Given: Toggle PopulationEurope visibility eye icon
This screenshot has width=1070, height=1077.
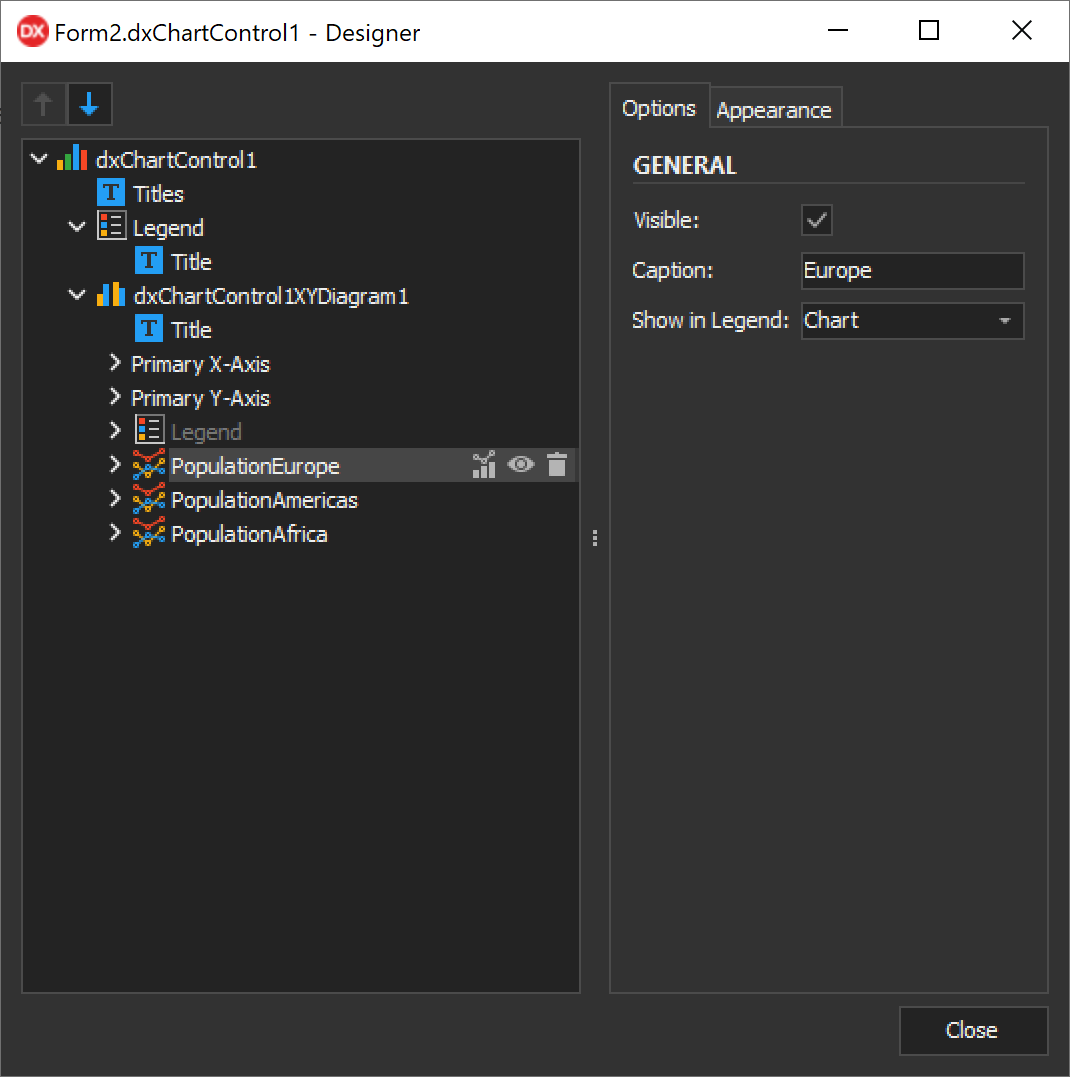Looking at the screenshot, I should 521,465.
